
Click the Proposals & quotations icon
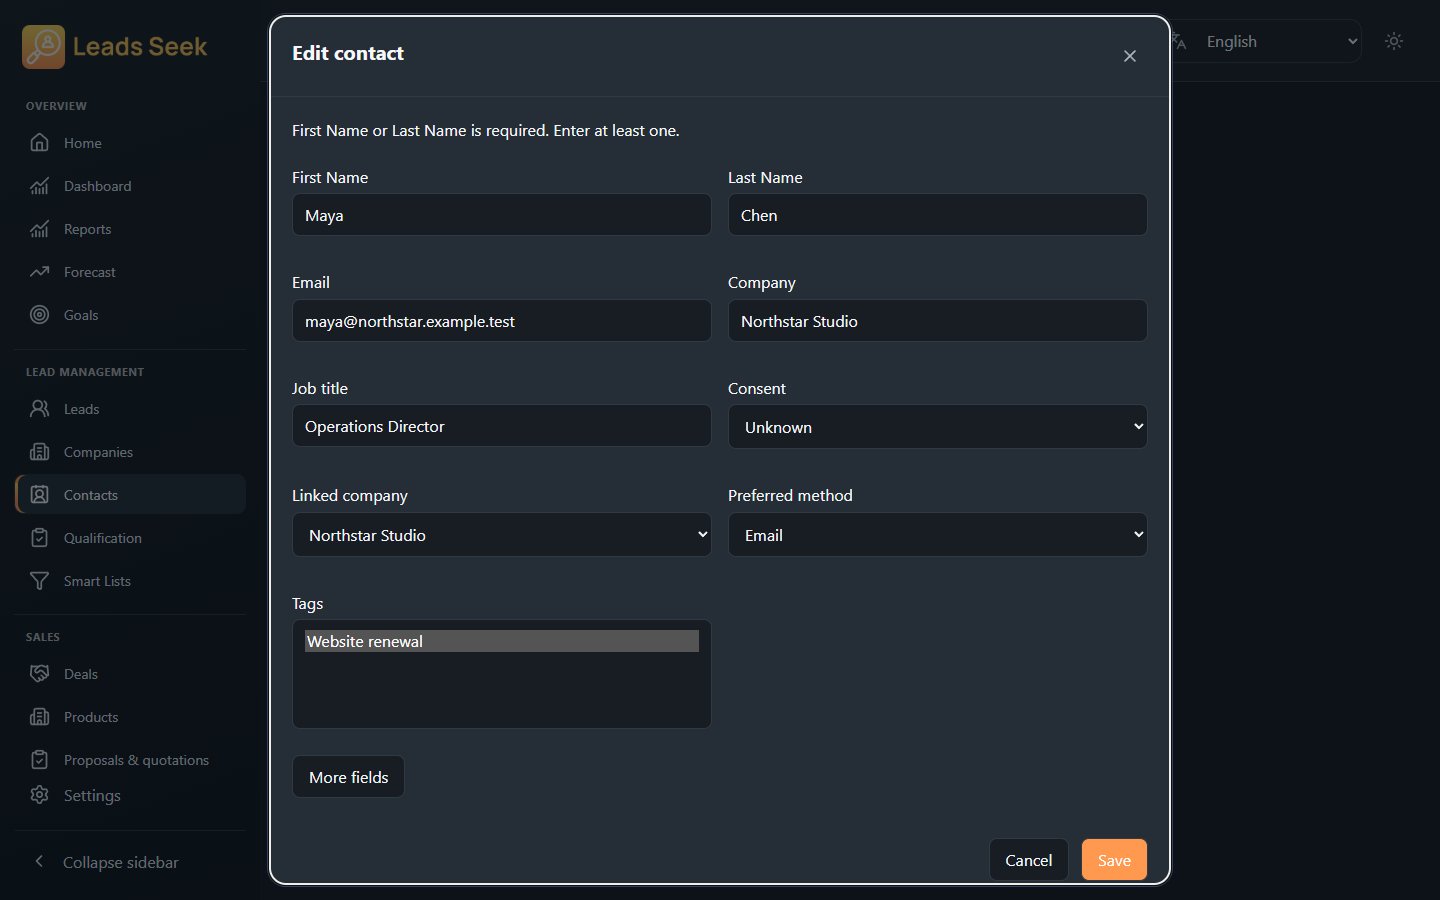39,760
